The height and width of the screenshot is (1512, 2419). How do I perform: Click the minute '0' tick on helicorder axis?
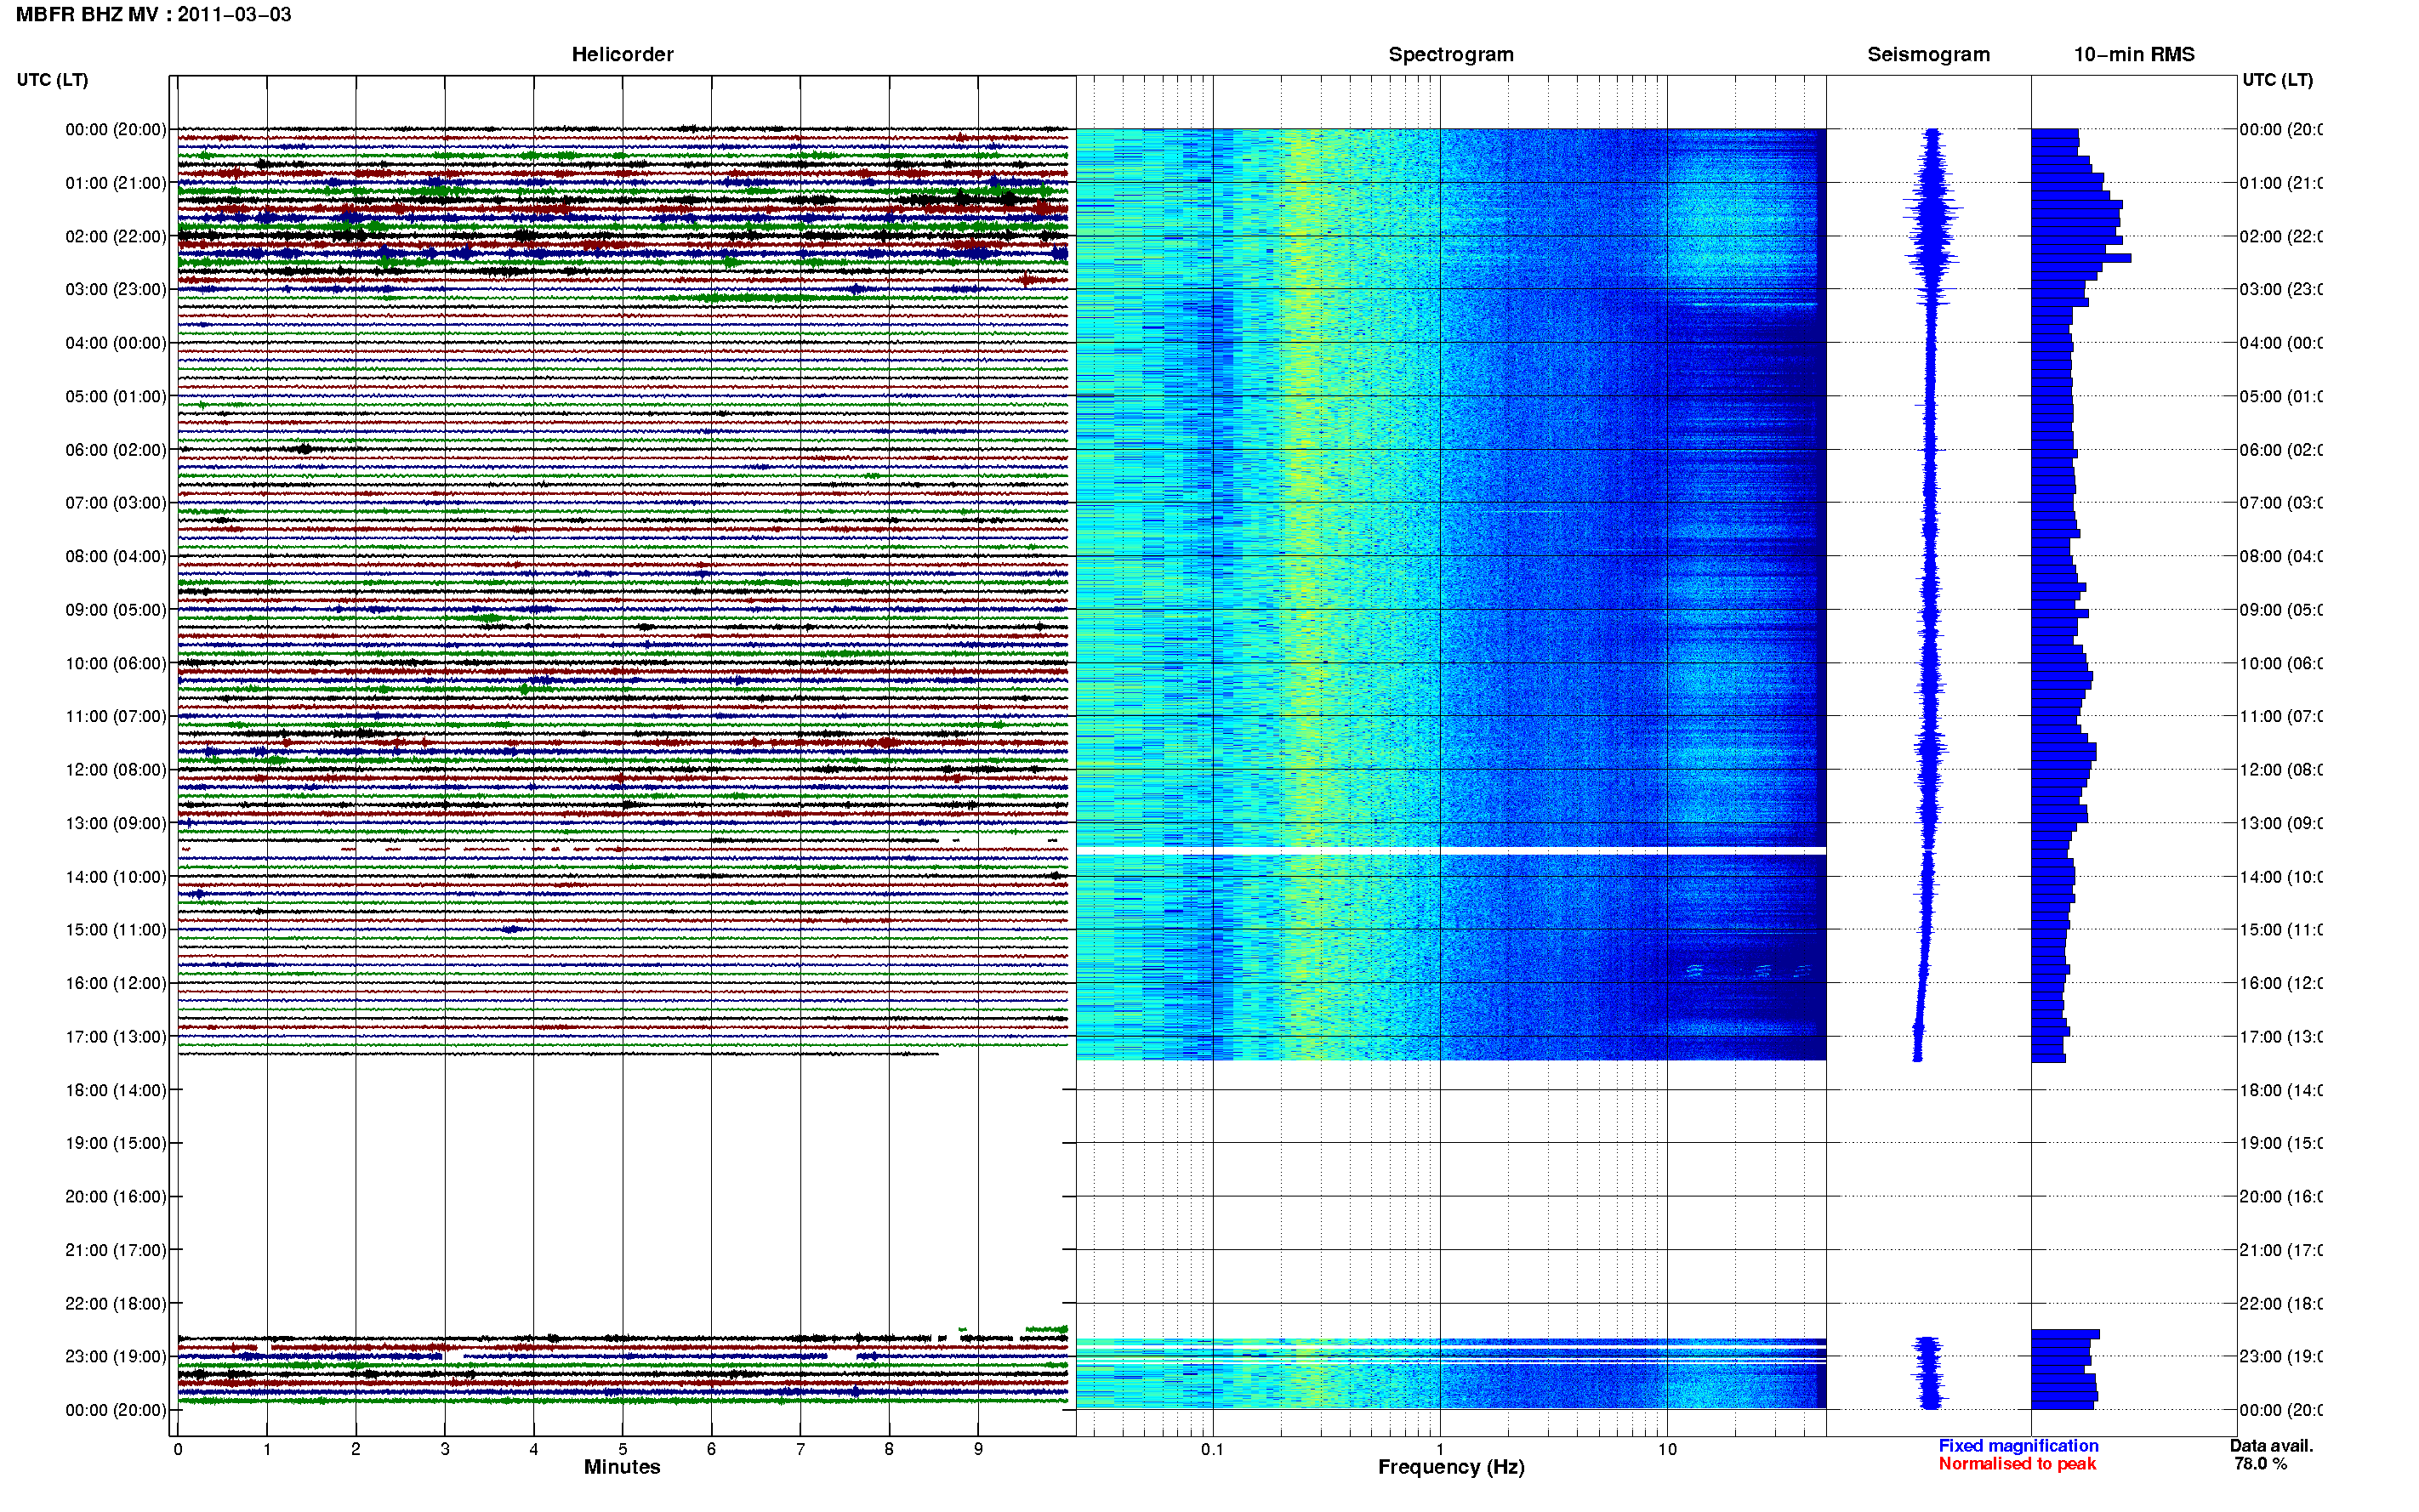[178, 1449]
